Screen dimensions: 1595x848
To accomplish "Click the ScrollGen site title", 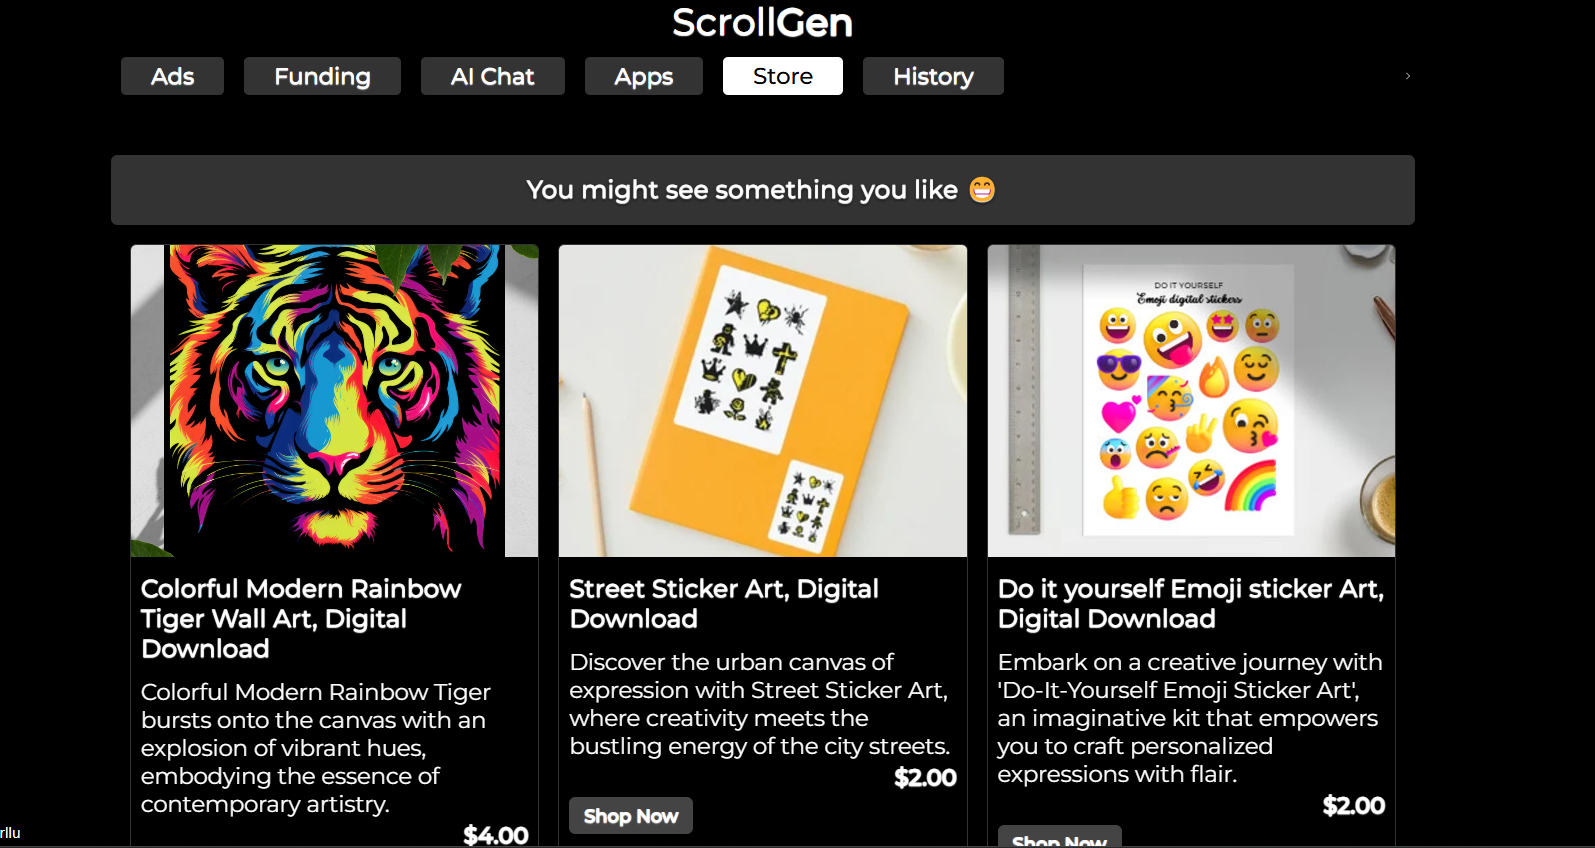I will pyautogui.click(x=762, y=23).
